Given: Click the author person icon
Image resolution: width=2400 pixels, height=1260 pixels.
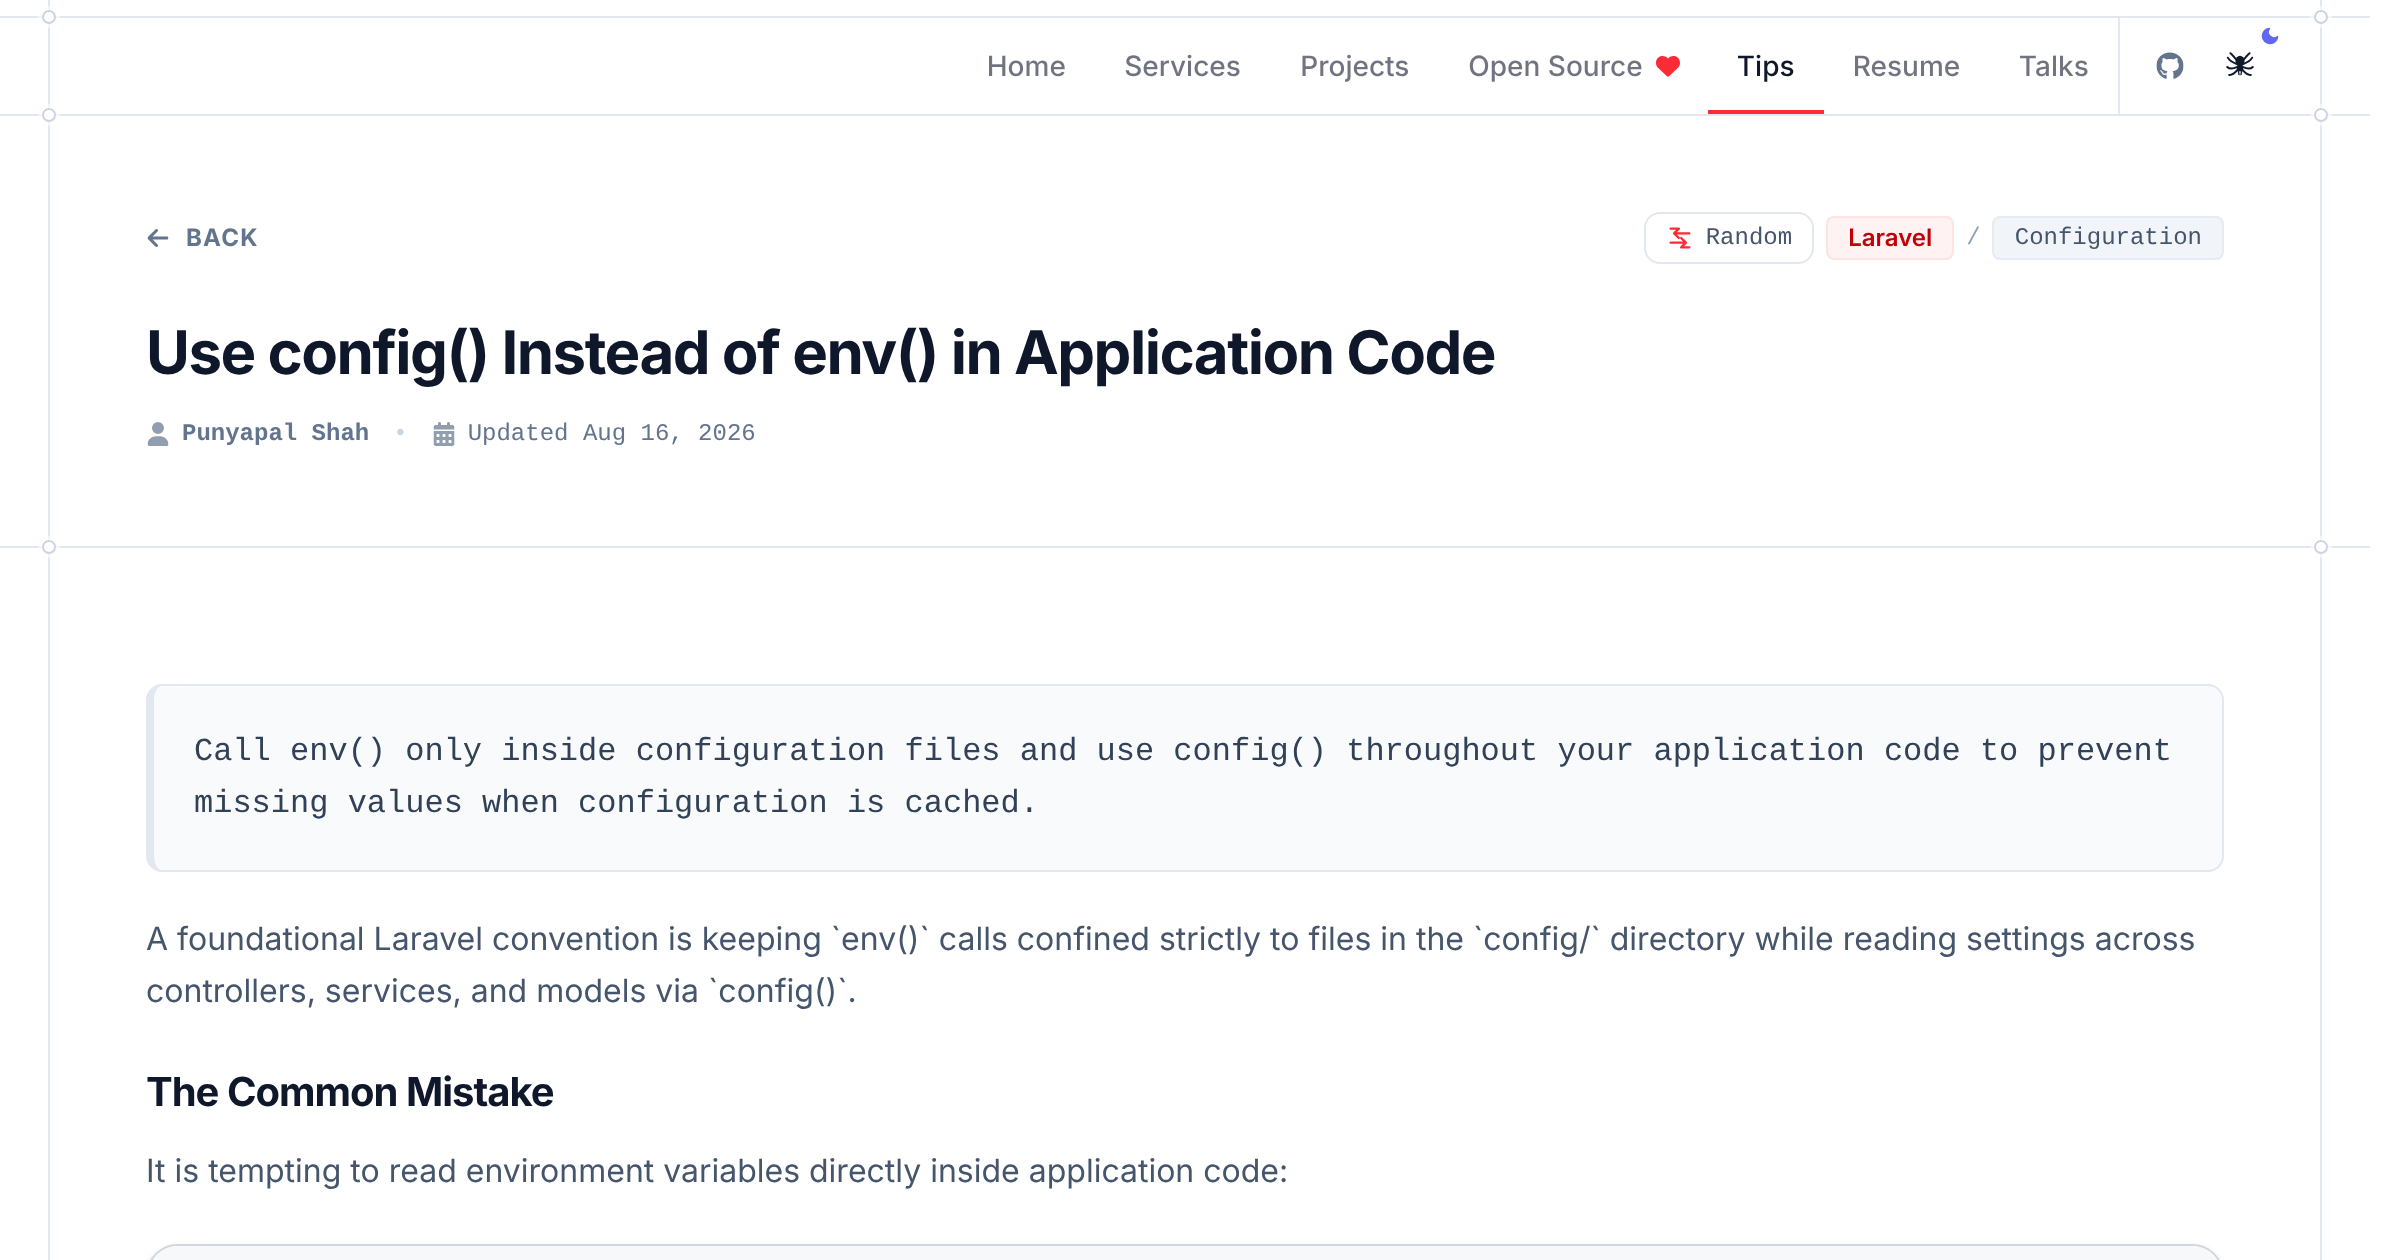Looking at the screenshot, I should tap(158, 433).
